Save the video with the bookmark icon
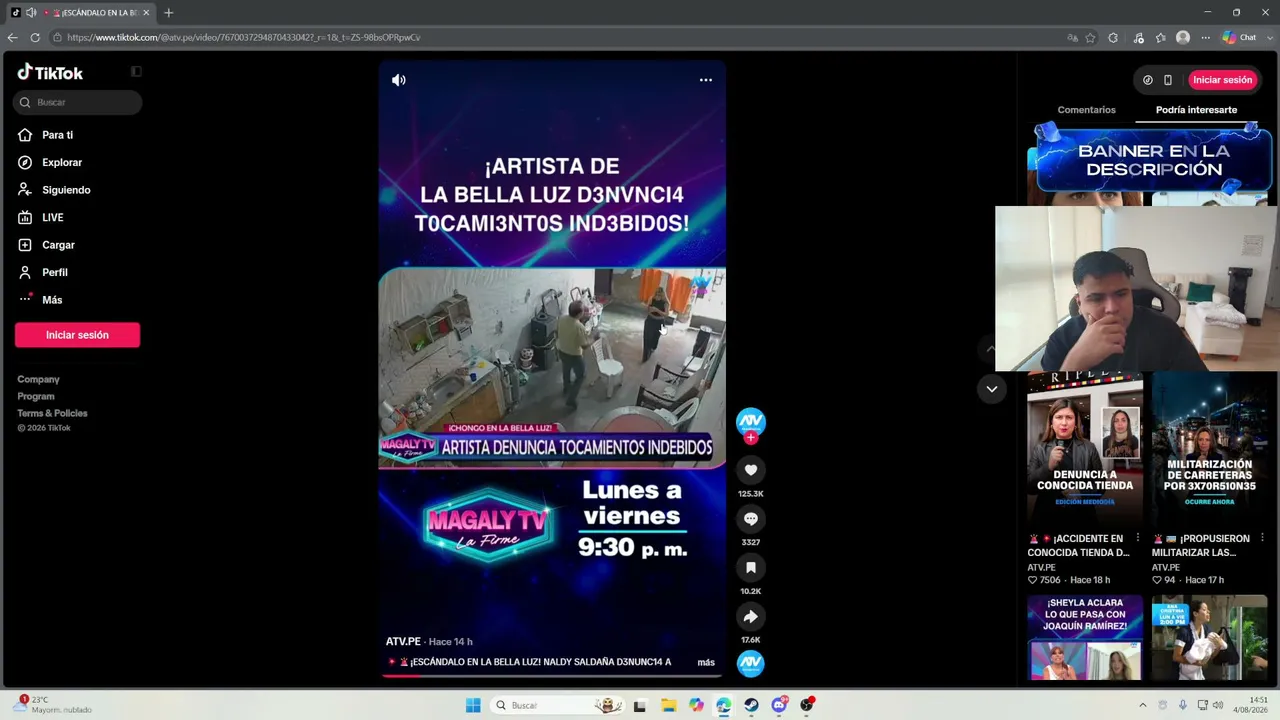Image resolution: width=1280 pixels, height=720 pixels. tap(751, 567)
